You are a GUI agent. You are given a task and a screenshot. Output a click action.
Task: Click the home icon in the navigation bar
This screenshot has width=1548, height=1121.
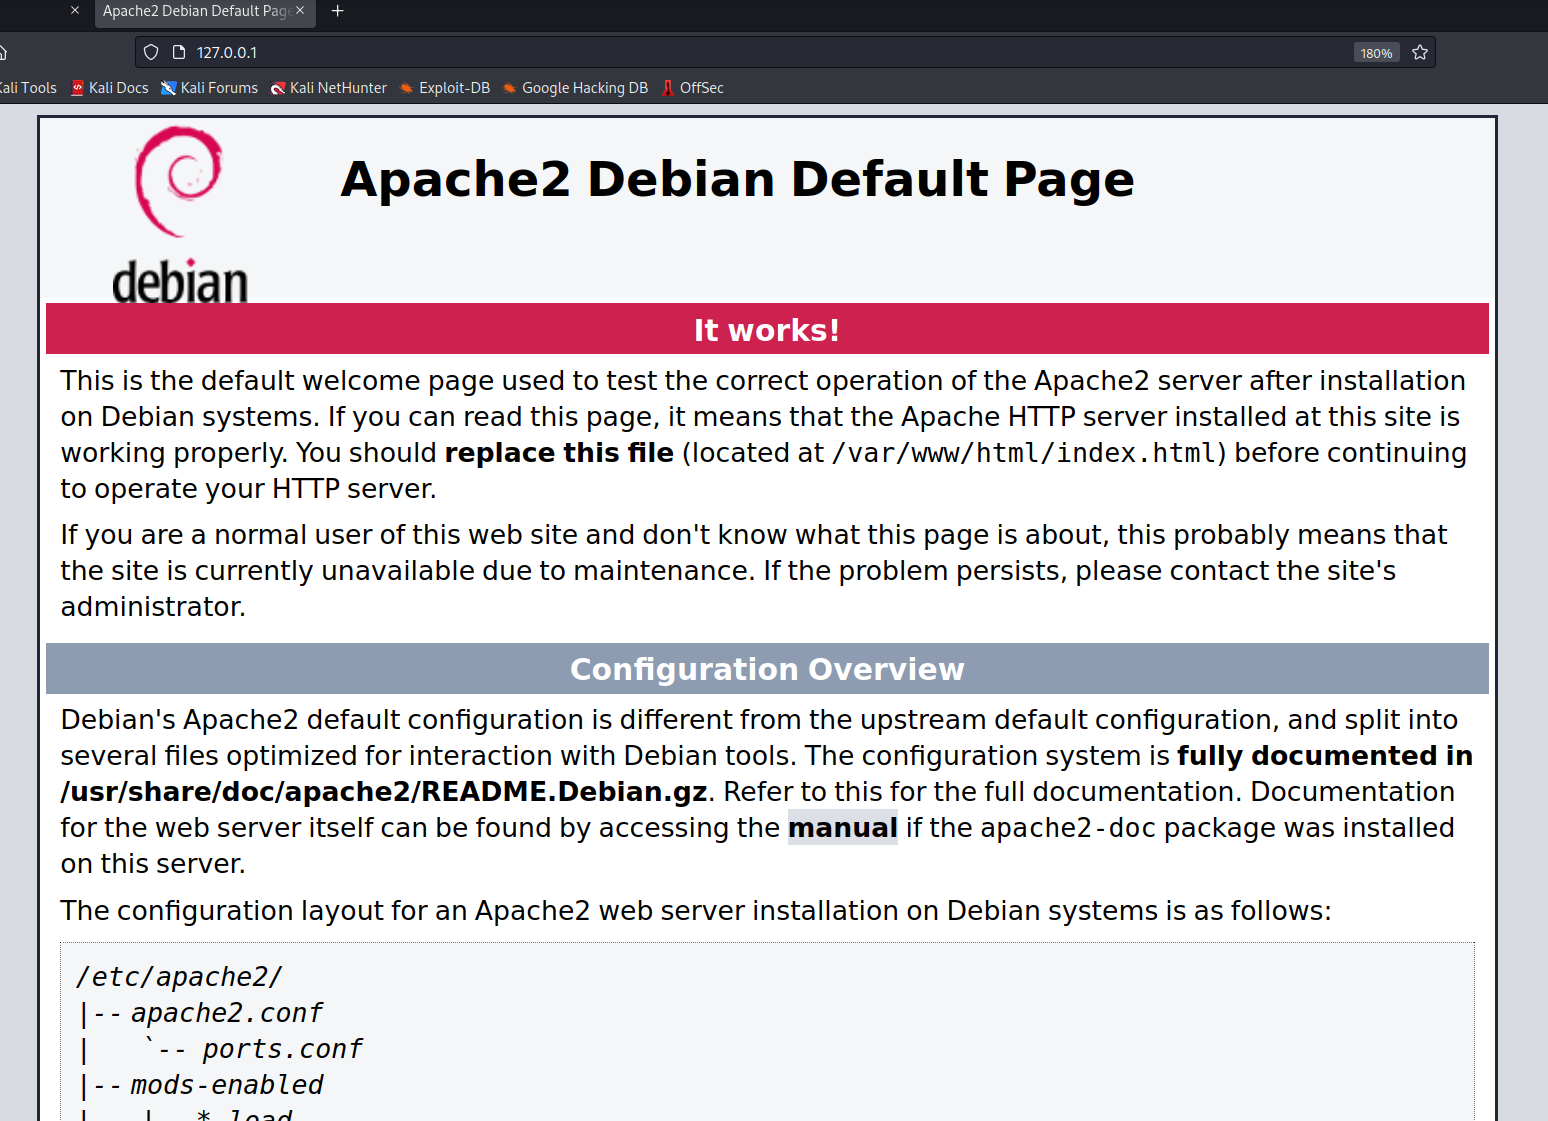[3, 52]
